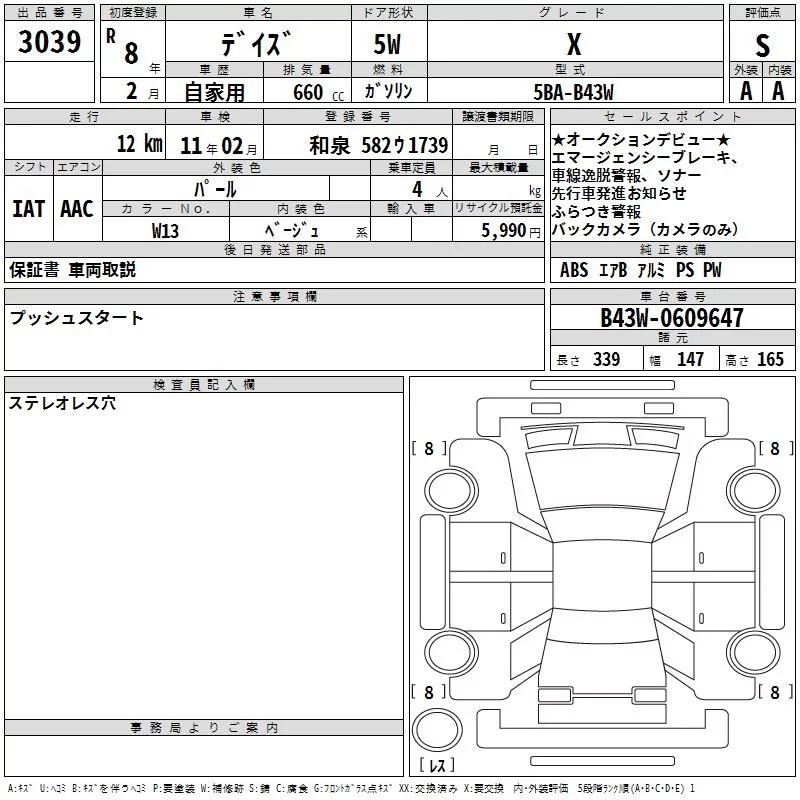Image resolution: width=800 pixels, height=800 pixels.
Task: Click the chassis number B43W-0609647
Action: [672, 317]
